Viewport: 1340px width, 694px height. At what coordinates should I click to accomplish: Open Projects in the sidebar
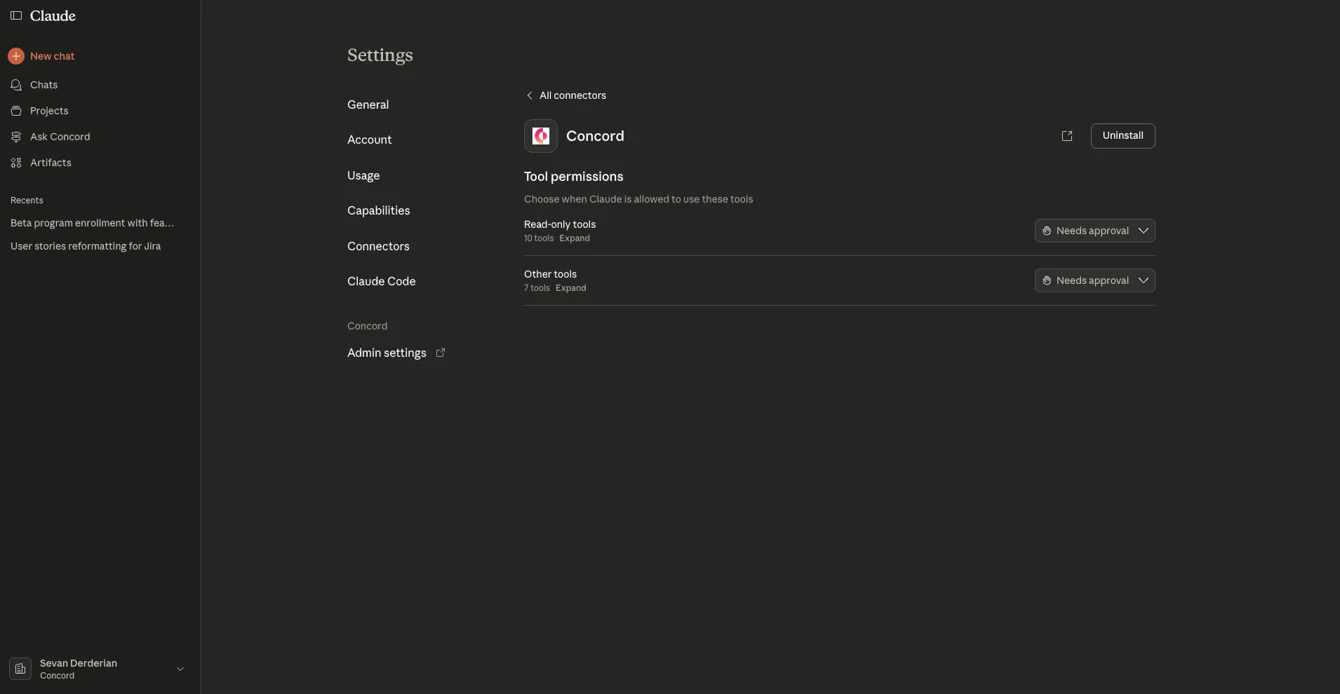click(49, 111)
